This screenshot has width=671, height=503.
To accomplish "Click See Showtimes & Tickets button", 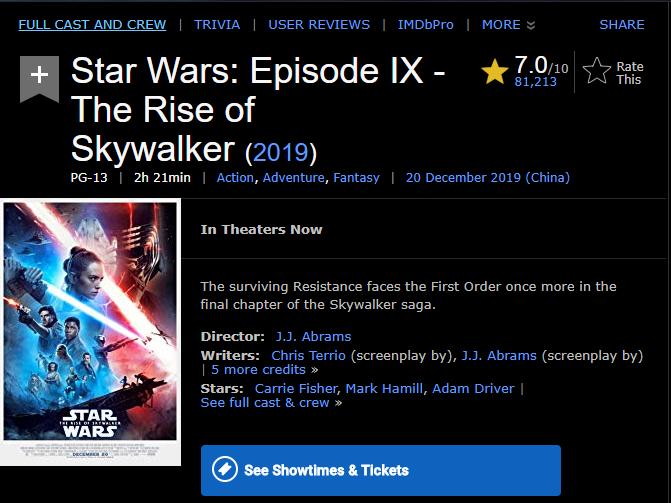I will tap(381, 470).
